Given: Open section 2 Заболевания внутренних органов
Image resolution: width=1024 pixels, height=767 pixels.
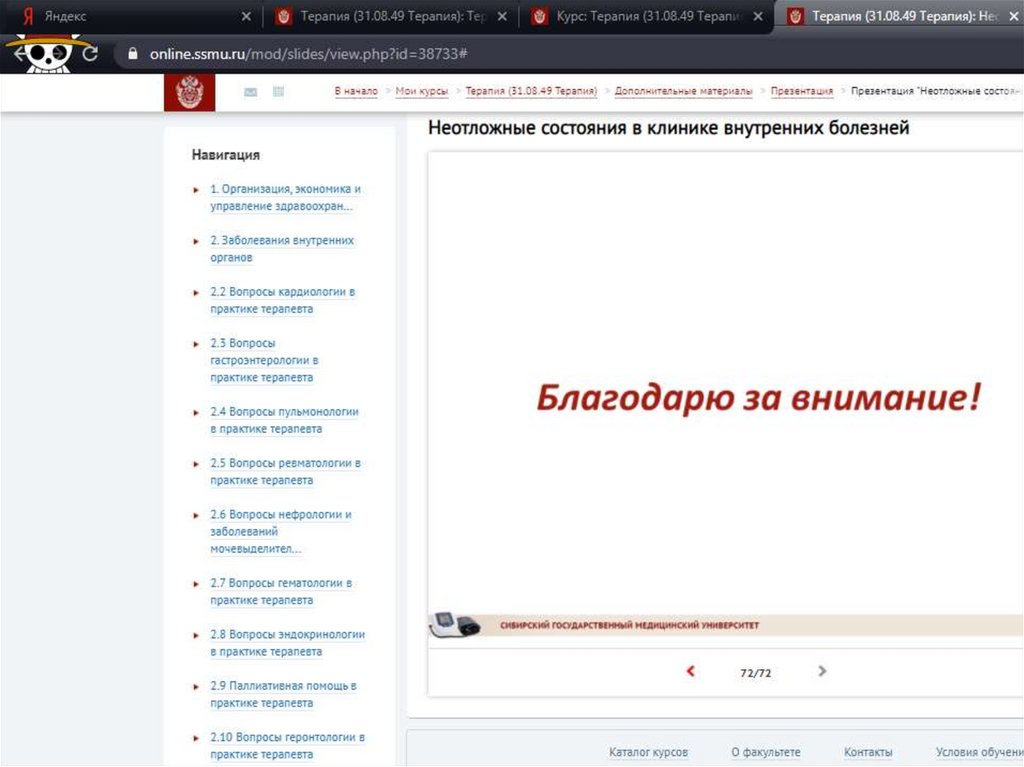Looking at the screenshot, I should point(282,249).
